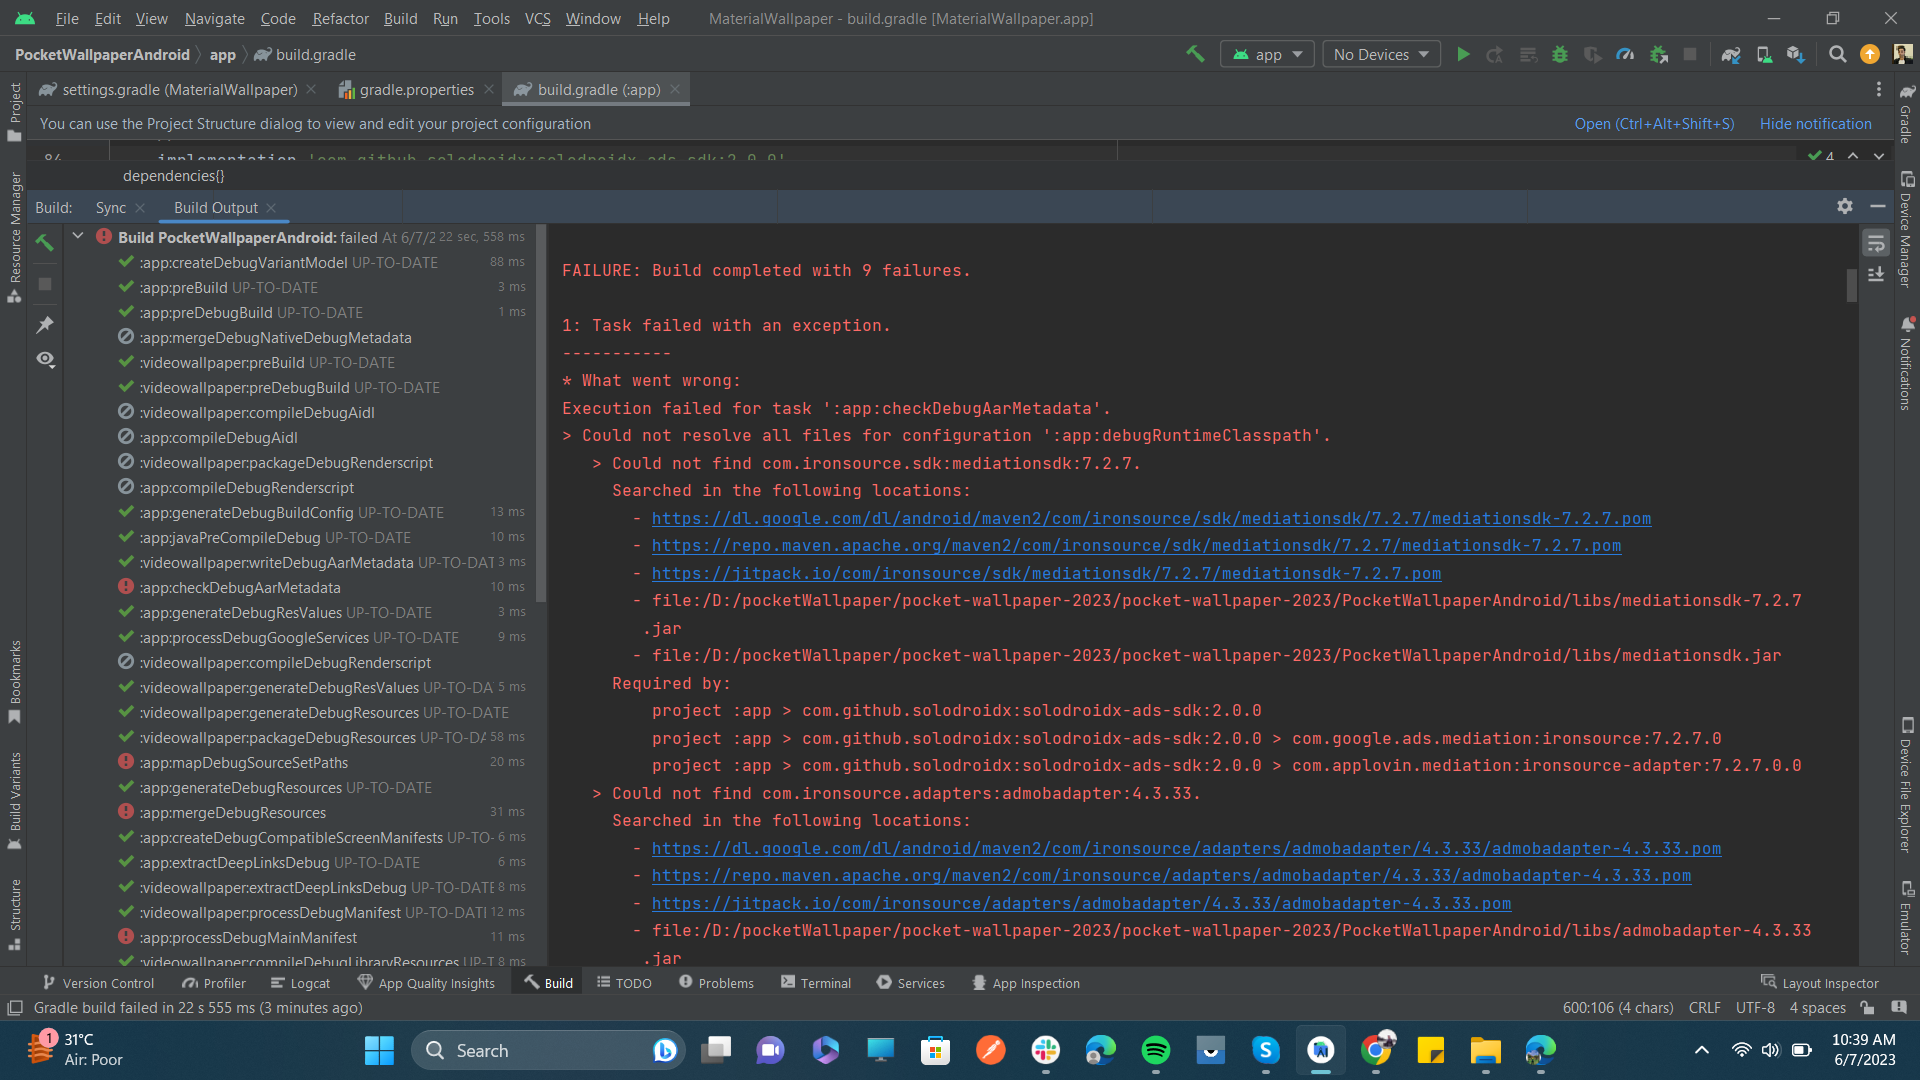
Task: Pin the Build Output window
Action: coord(44,325)
